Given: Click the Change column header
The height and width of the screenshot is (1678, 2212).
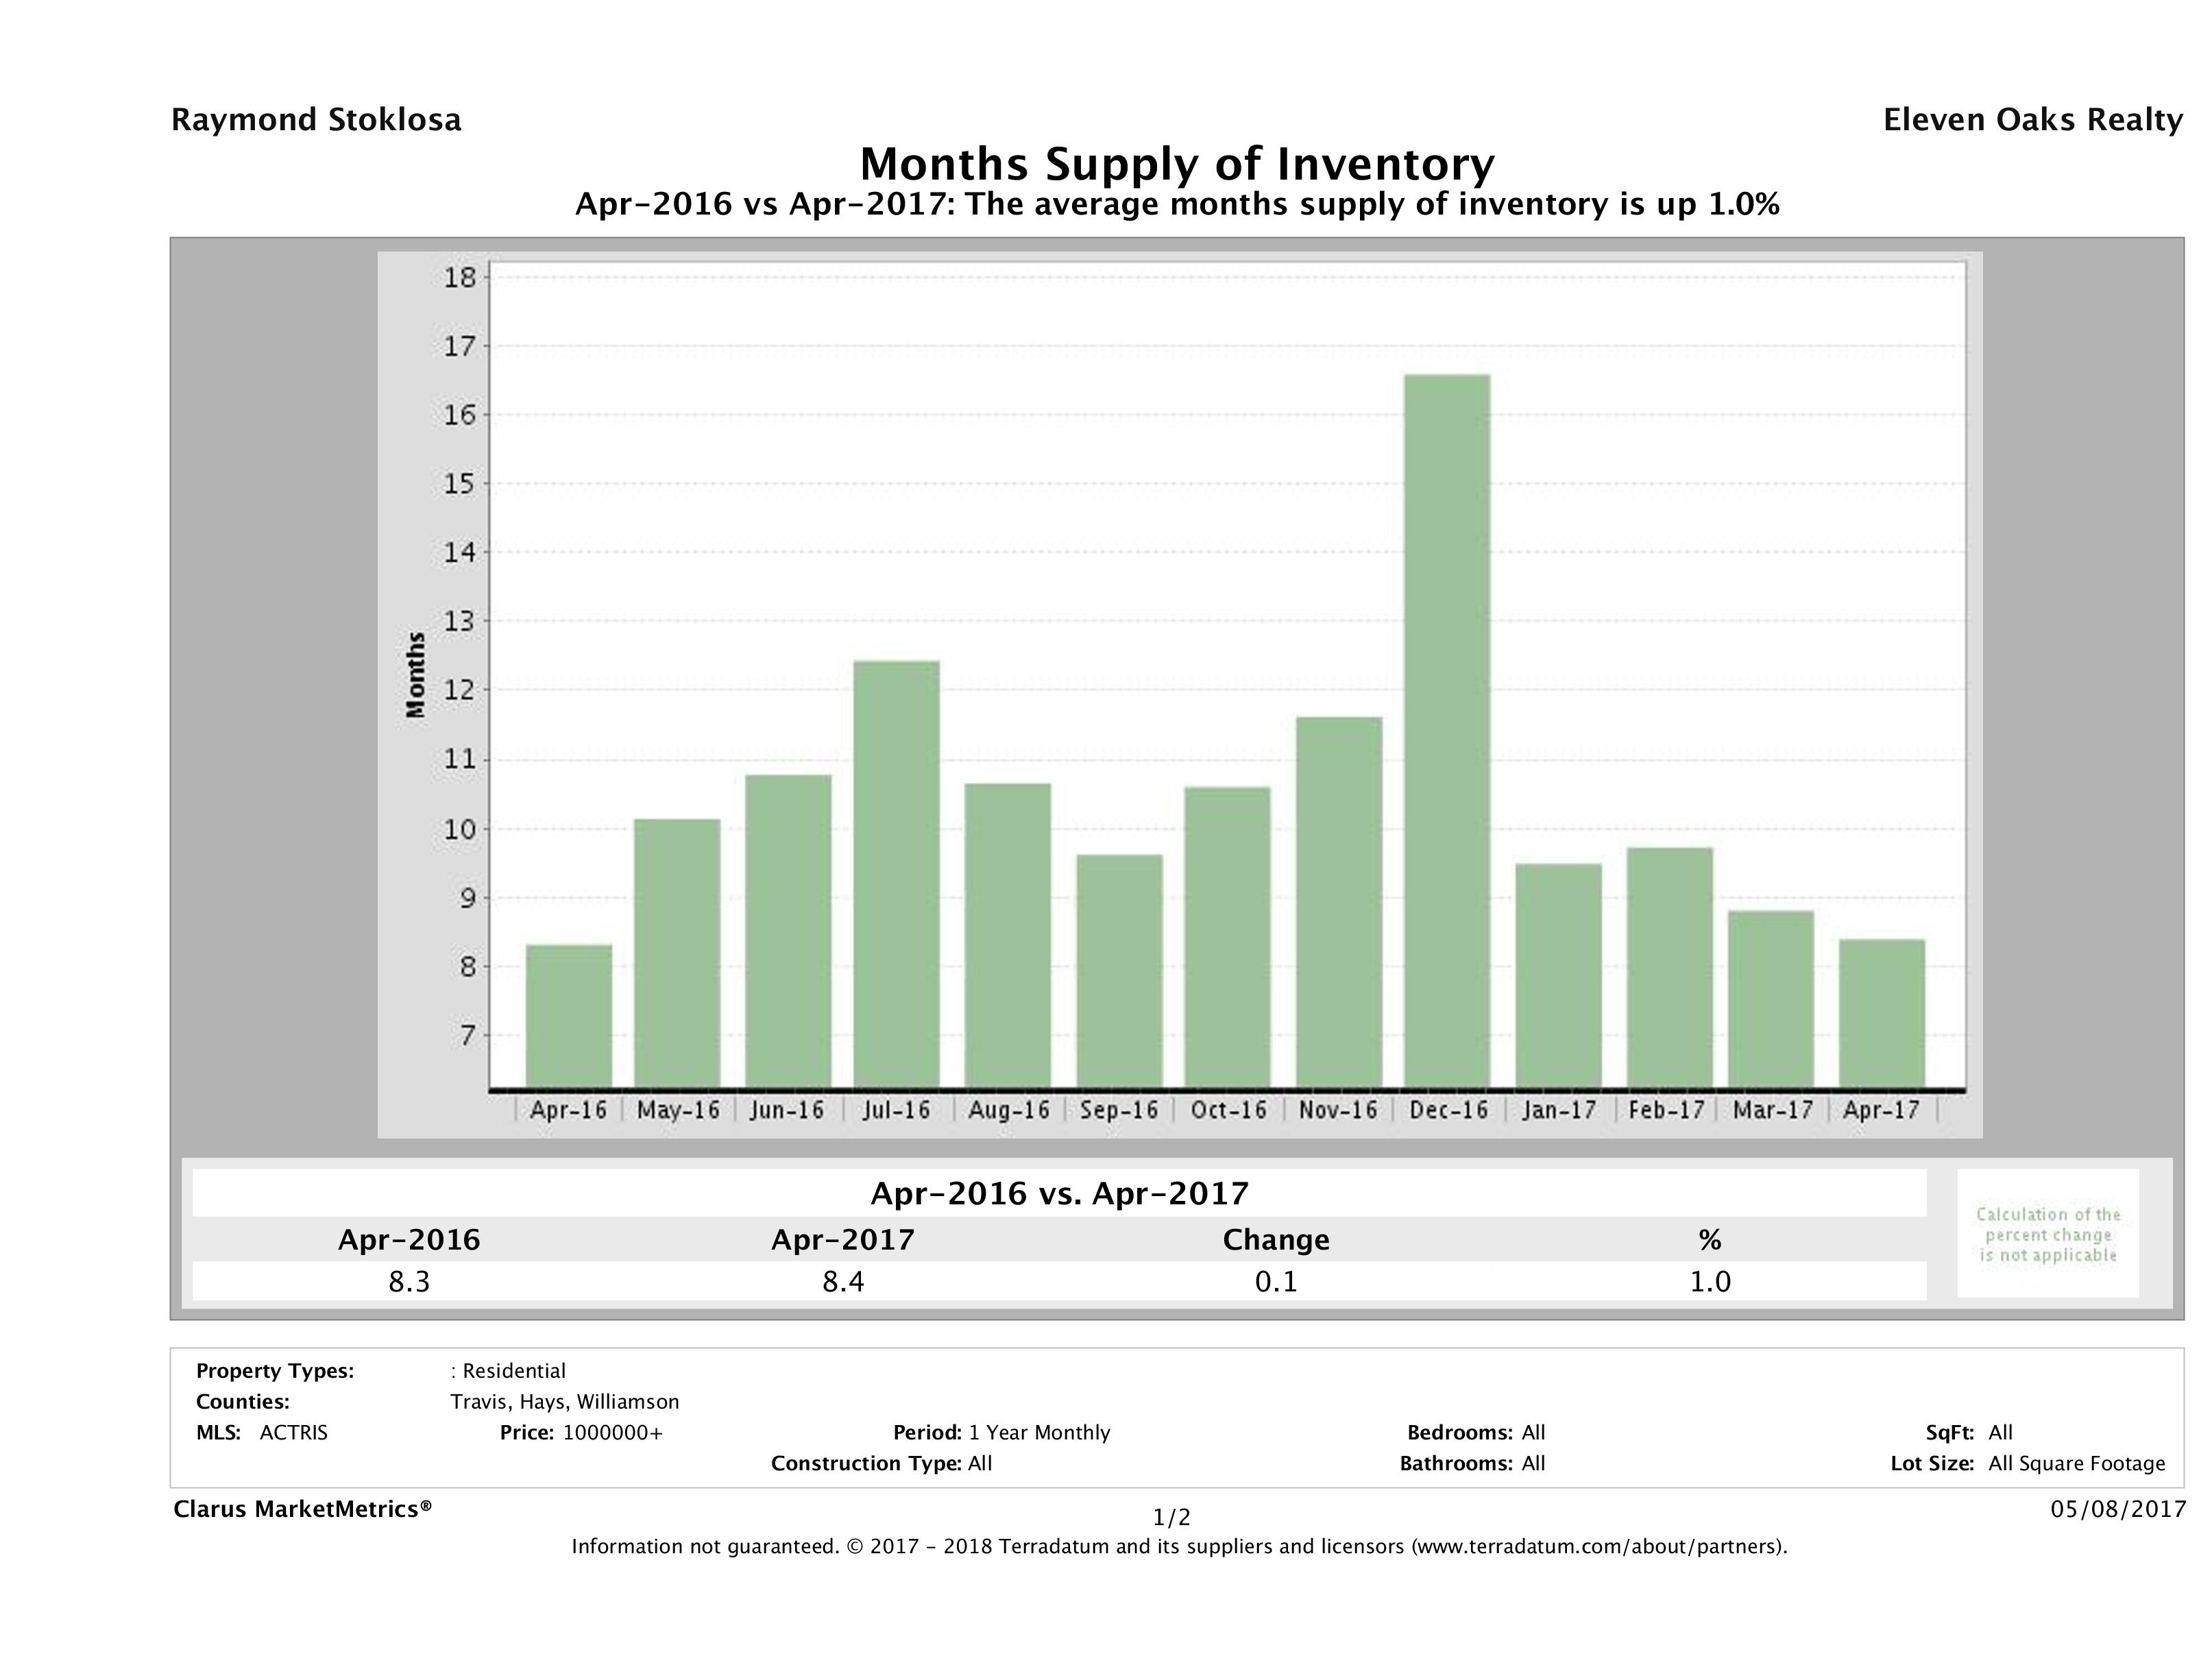Looking at the screenshot, I should (x=1275, y=1240).
